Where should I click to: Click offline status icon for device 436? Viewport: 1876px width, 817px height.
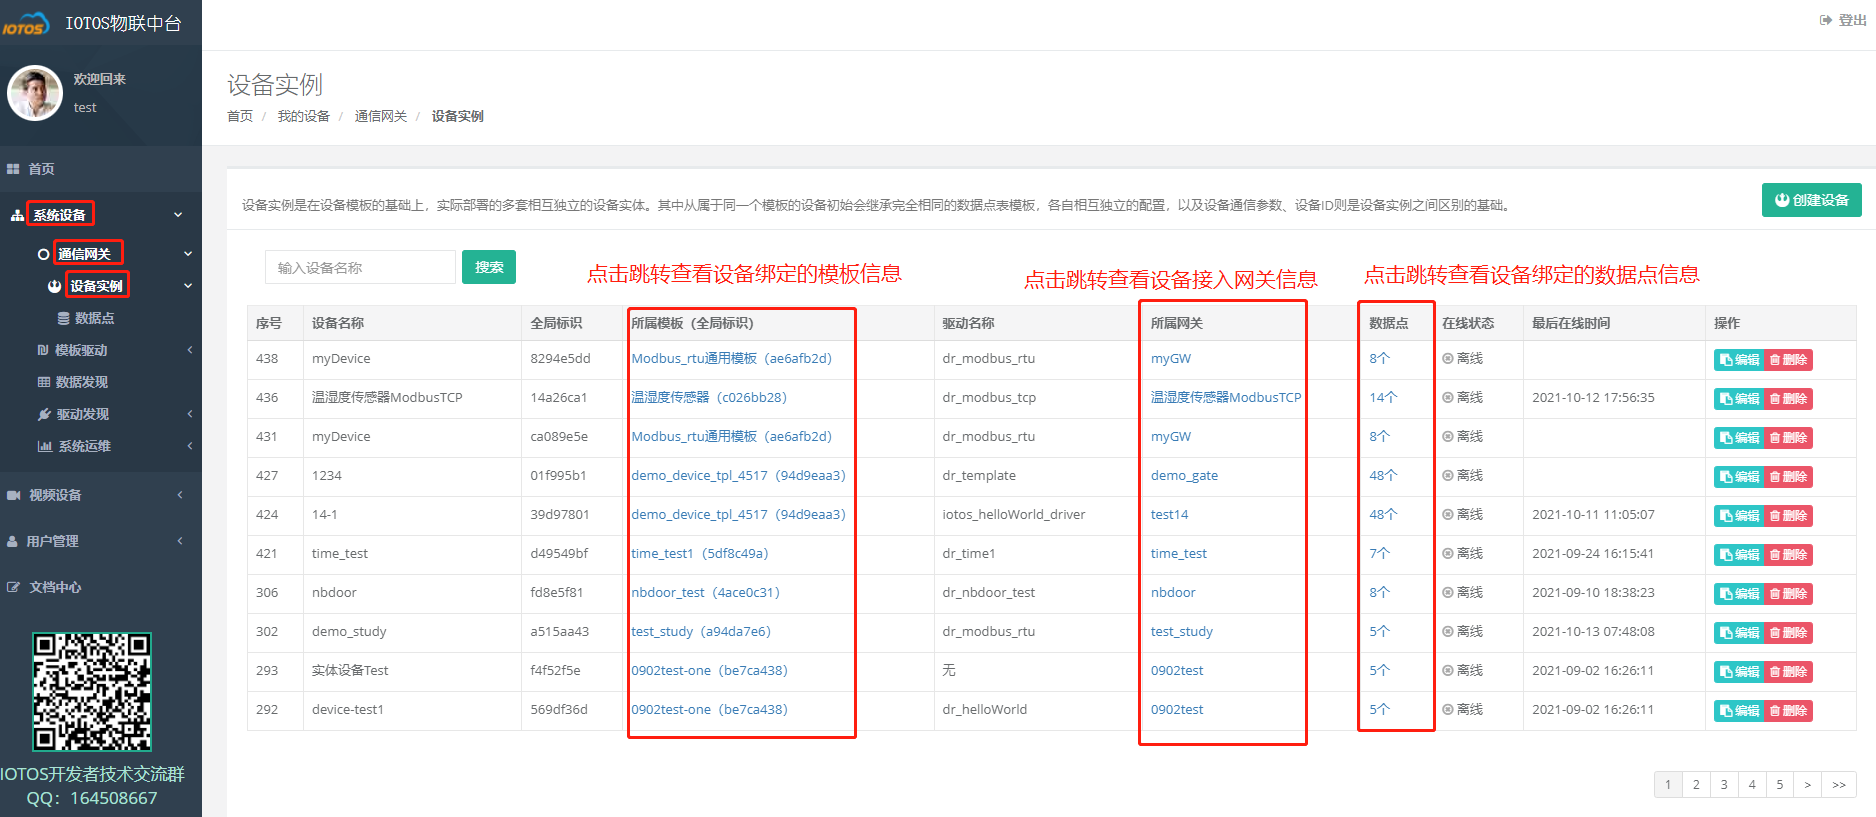pyautogui.click(x=1447, y=397)
